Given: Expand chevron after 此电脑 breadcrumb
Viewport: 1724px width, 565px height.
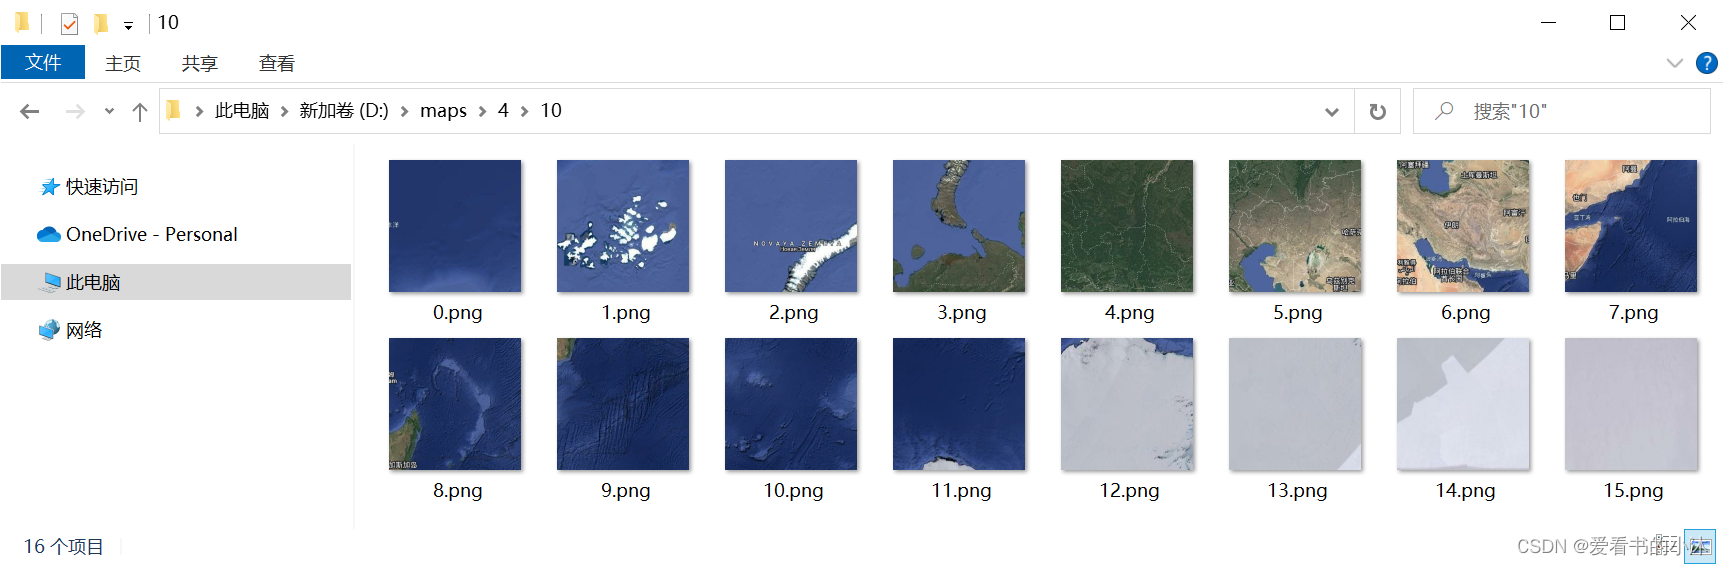Looking at the screenshot, I should tap(284, 111).
